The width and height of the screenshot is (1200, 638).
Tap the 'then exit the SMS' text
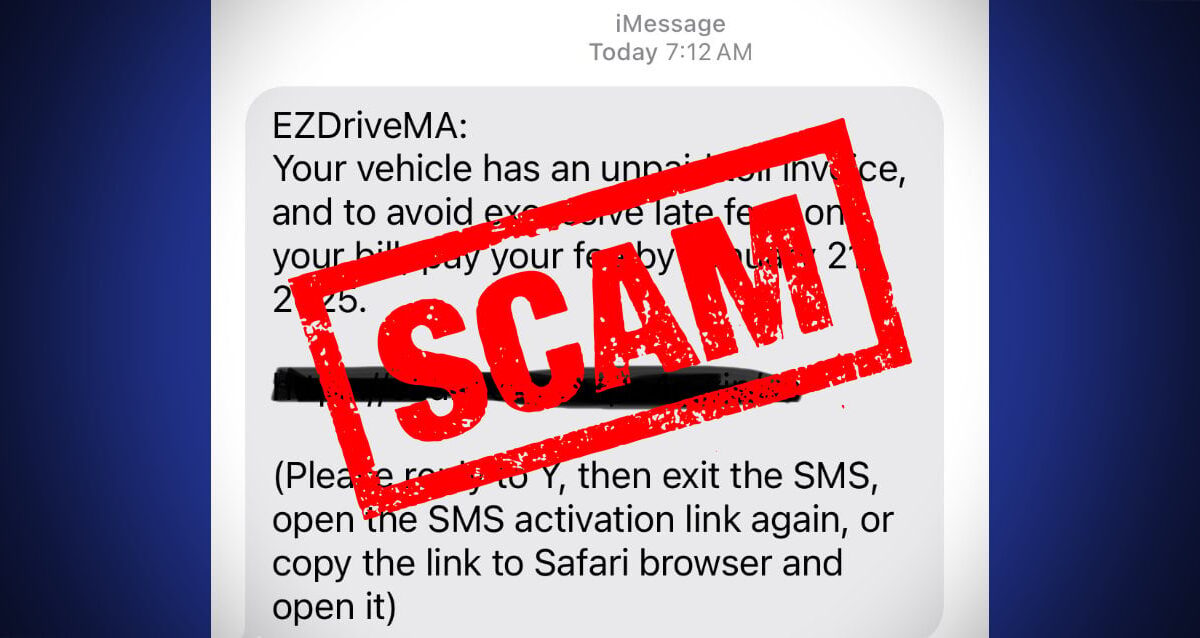[728, 477]
